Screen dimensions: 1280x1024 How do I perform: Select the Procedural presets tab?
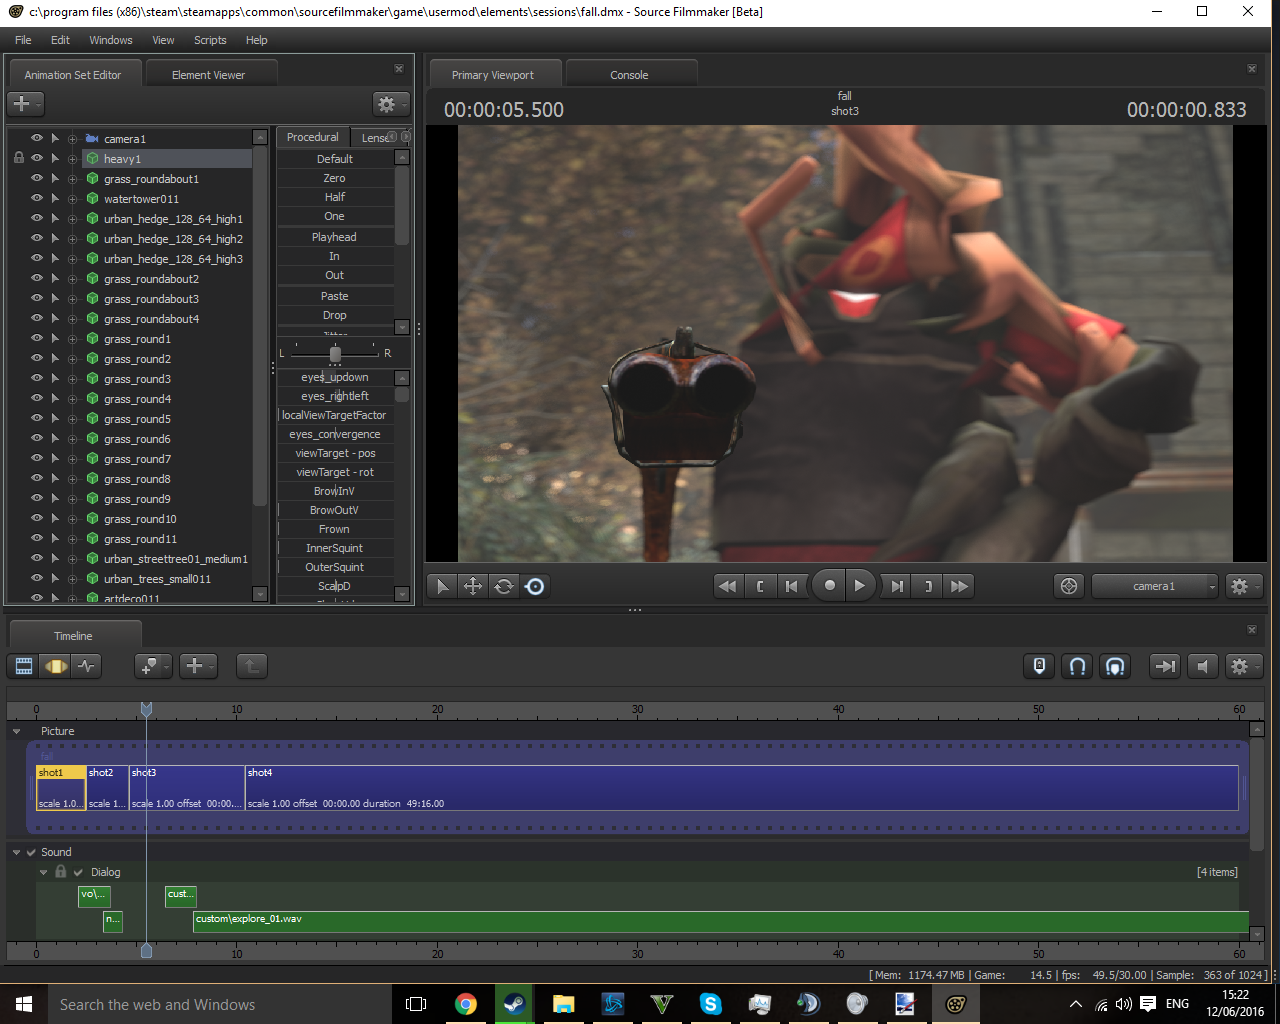(x=313, y=138)
